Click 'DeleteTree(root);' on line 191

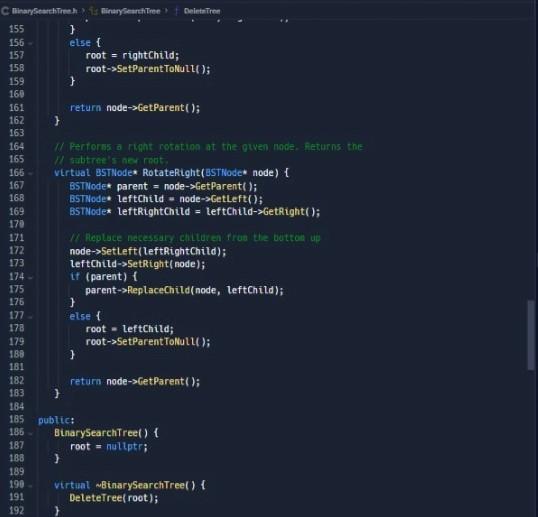[114, 498]
